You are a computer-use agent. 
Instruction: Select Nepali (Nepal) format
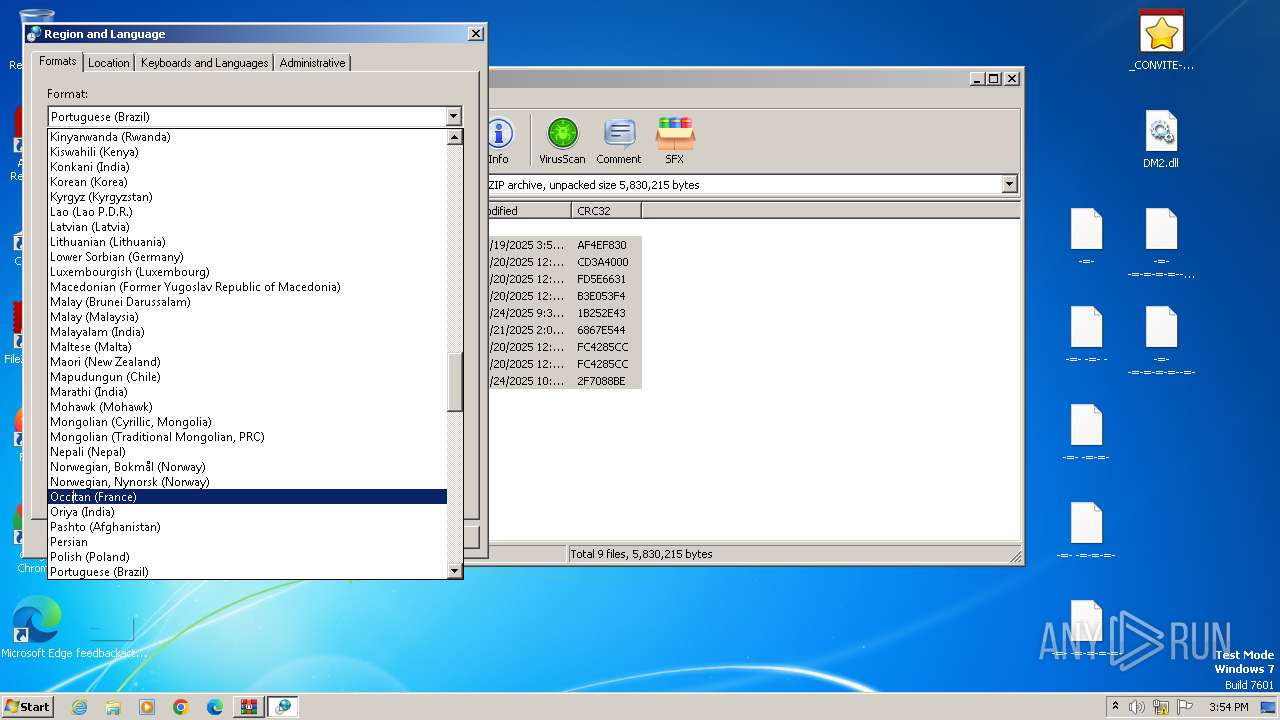point(247,452)
